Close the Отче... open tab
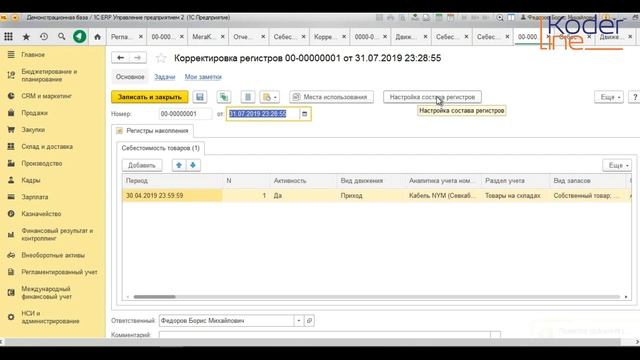This screenshot has width=640, height=360. 263,37
